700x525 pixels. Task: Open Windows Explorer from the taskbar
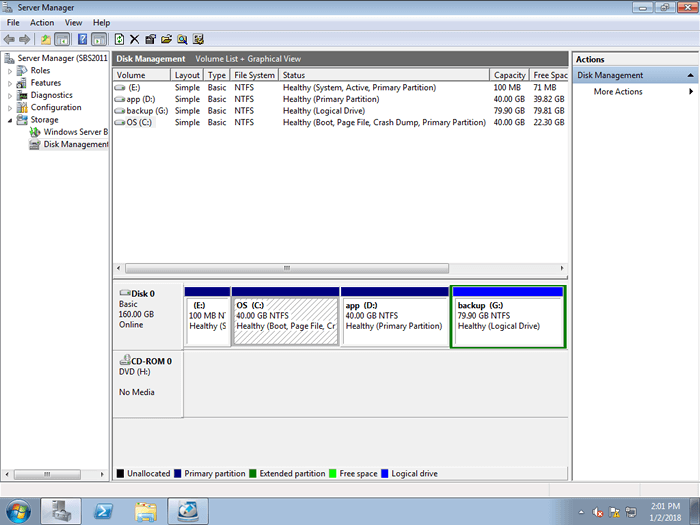146,512
